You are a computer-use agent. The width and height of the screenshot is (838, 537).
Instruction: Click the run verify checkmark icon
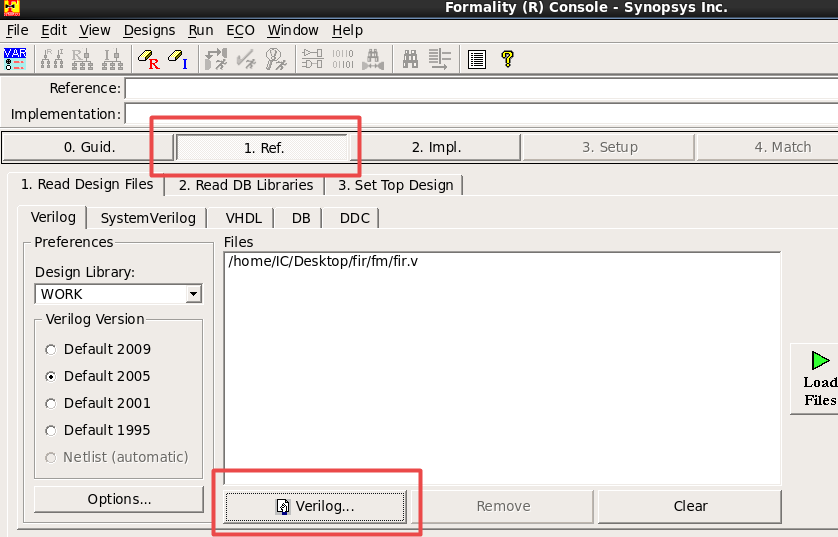pos(246,59)
